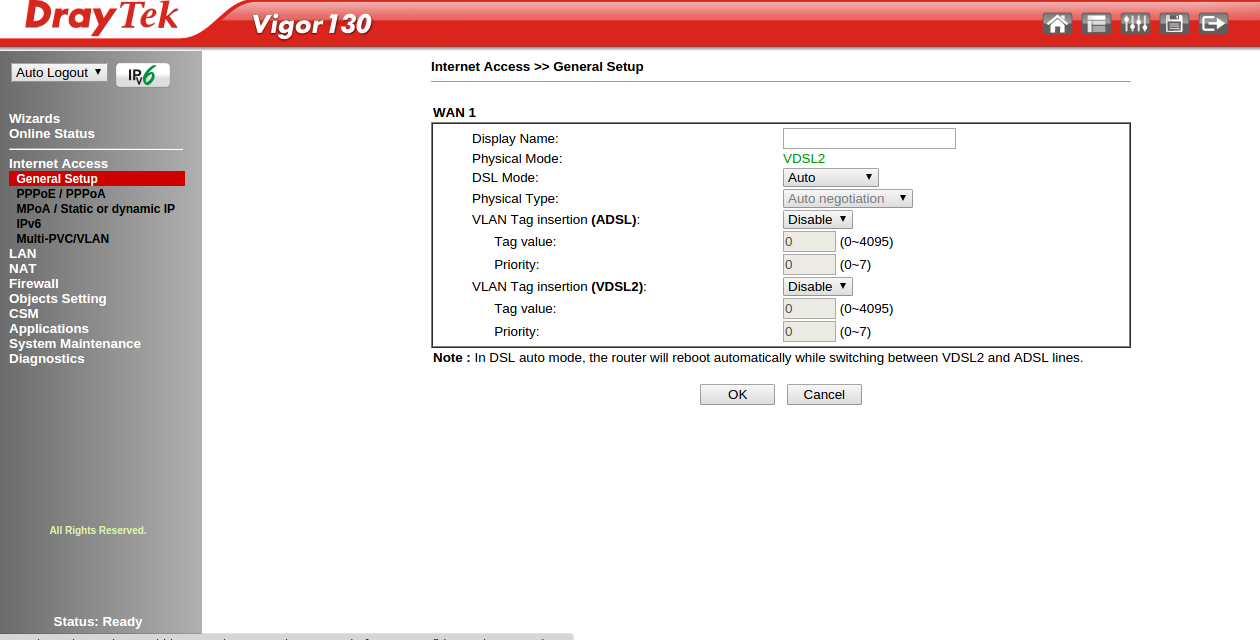Open LAN in the sidebar
Image resolution: width=1260 pixels, height=640 pixels.
[23, 253]
